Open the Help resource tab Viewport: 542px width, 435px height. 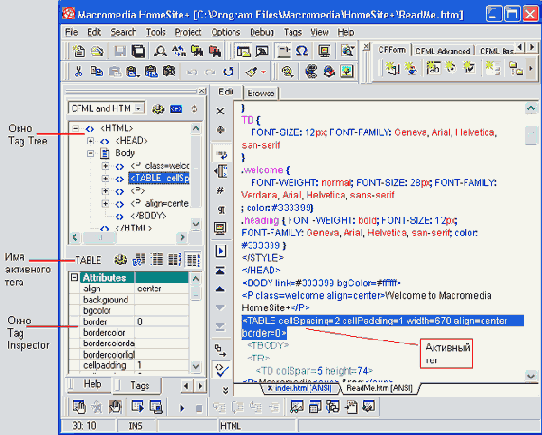(92, 384)
